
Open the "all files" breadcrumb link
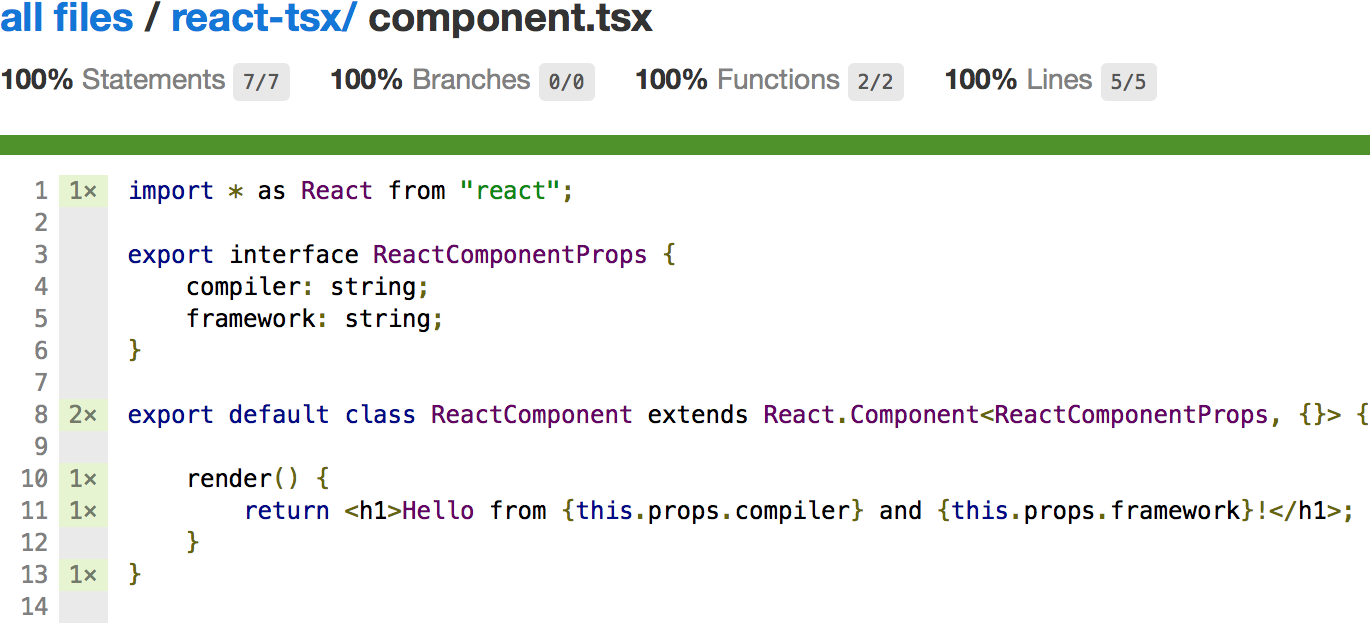[x=67, y=19]
